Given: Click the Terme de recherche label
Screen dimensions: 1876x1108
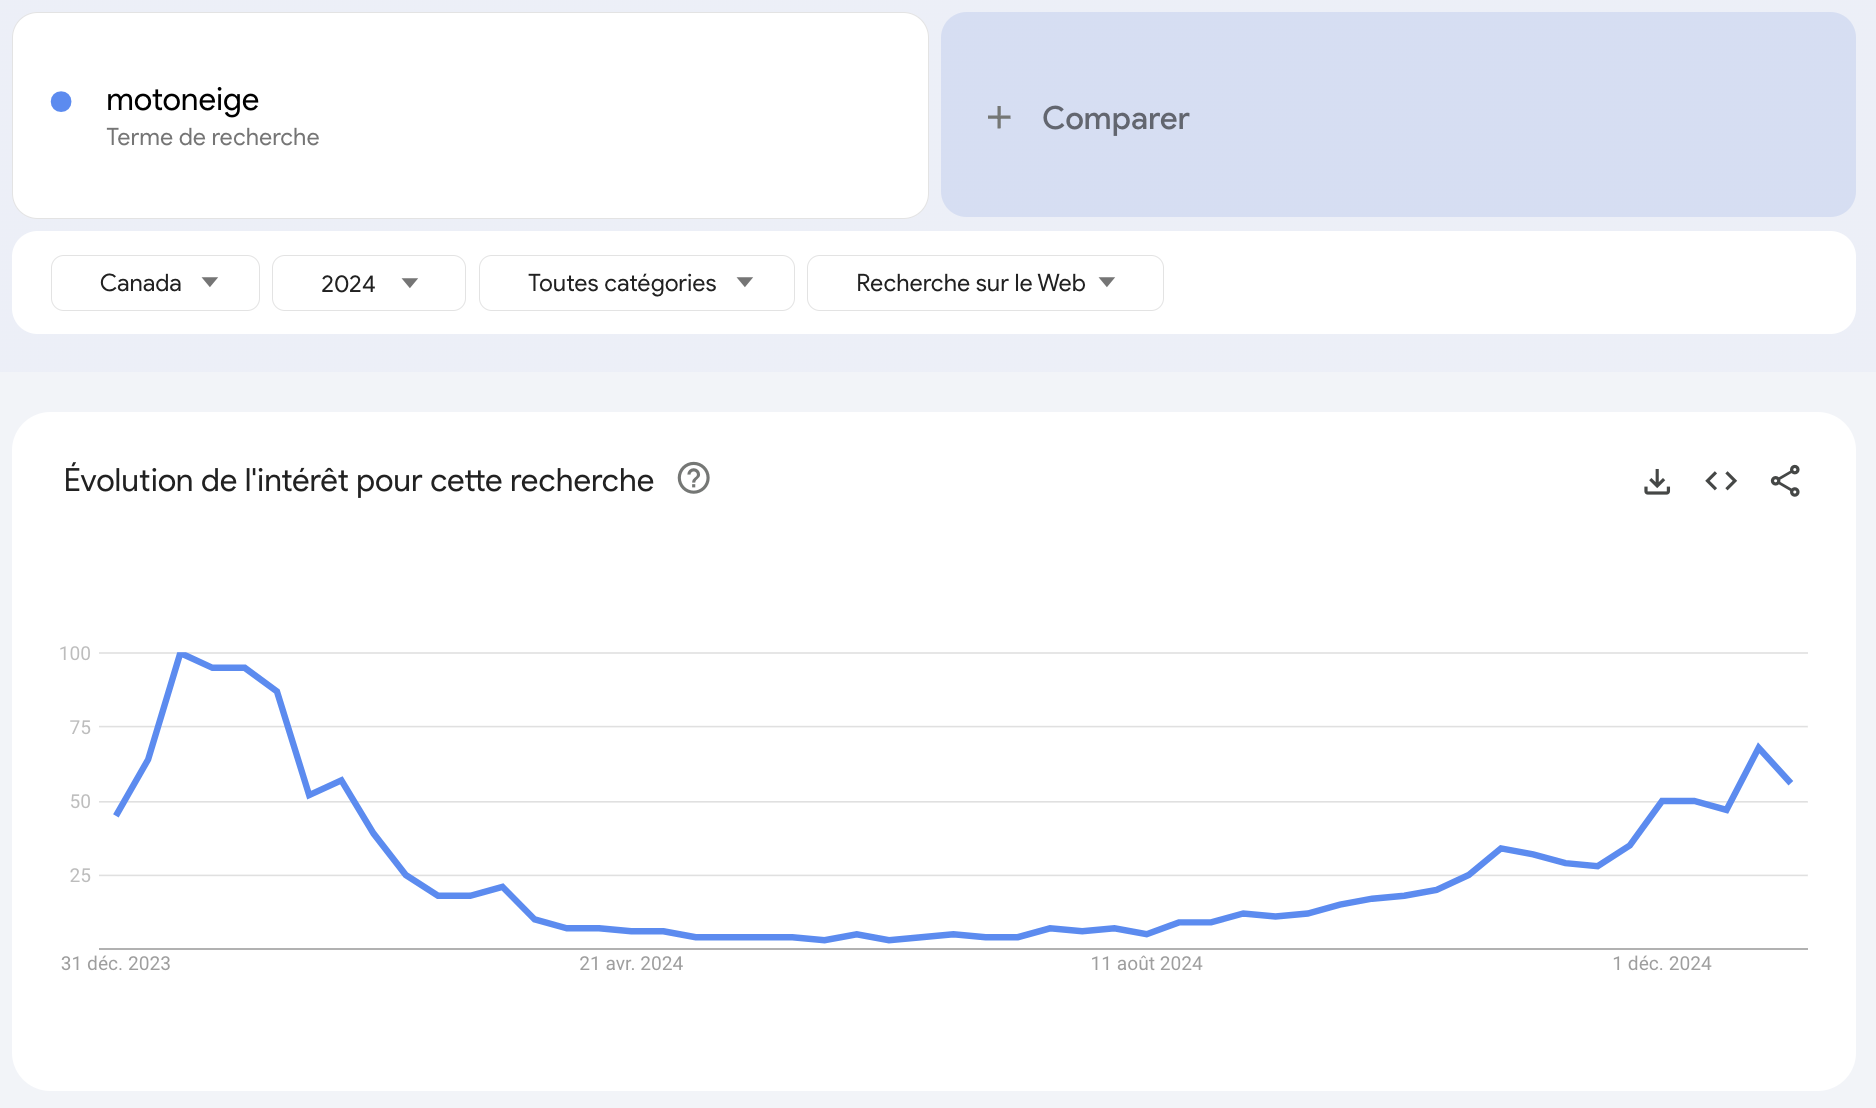Looking at the screenshot, I should tap(213, 137).
